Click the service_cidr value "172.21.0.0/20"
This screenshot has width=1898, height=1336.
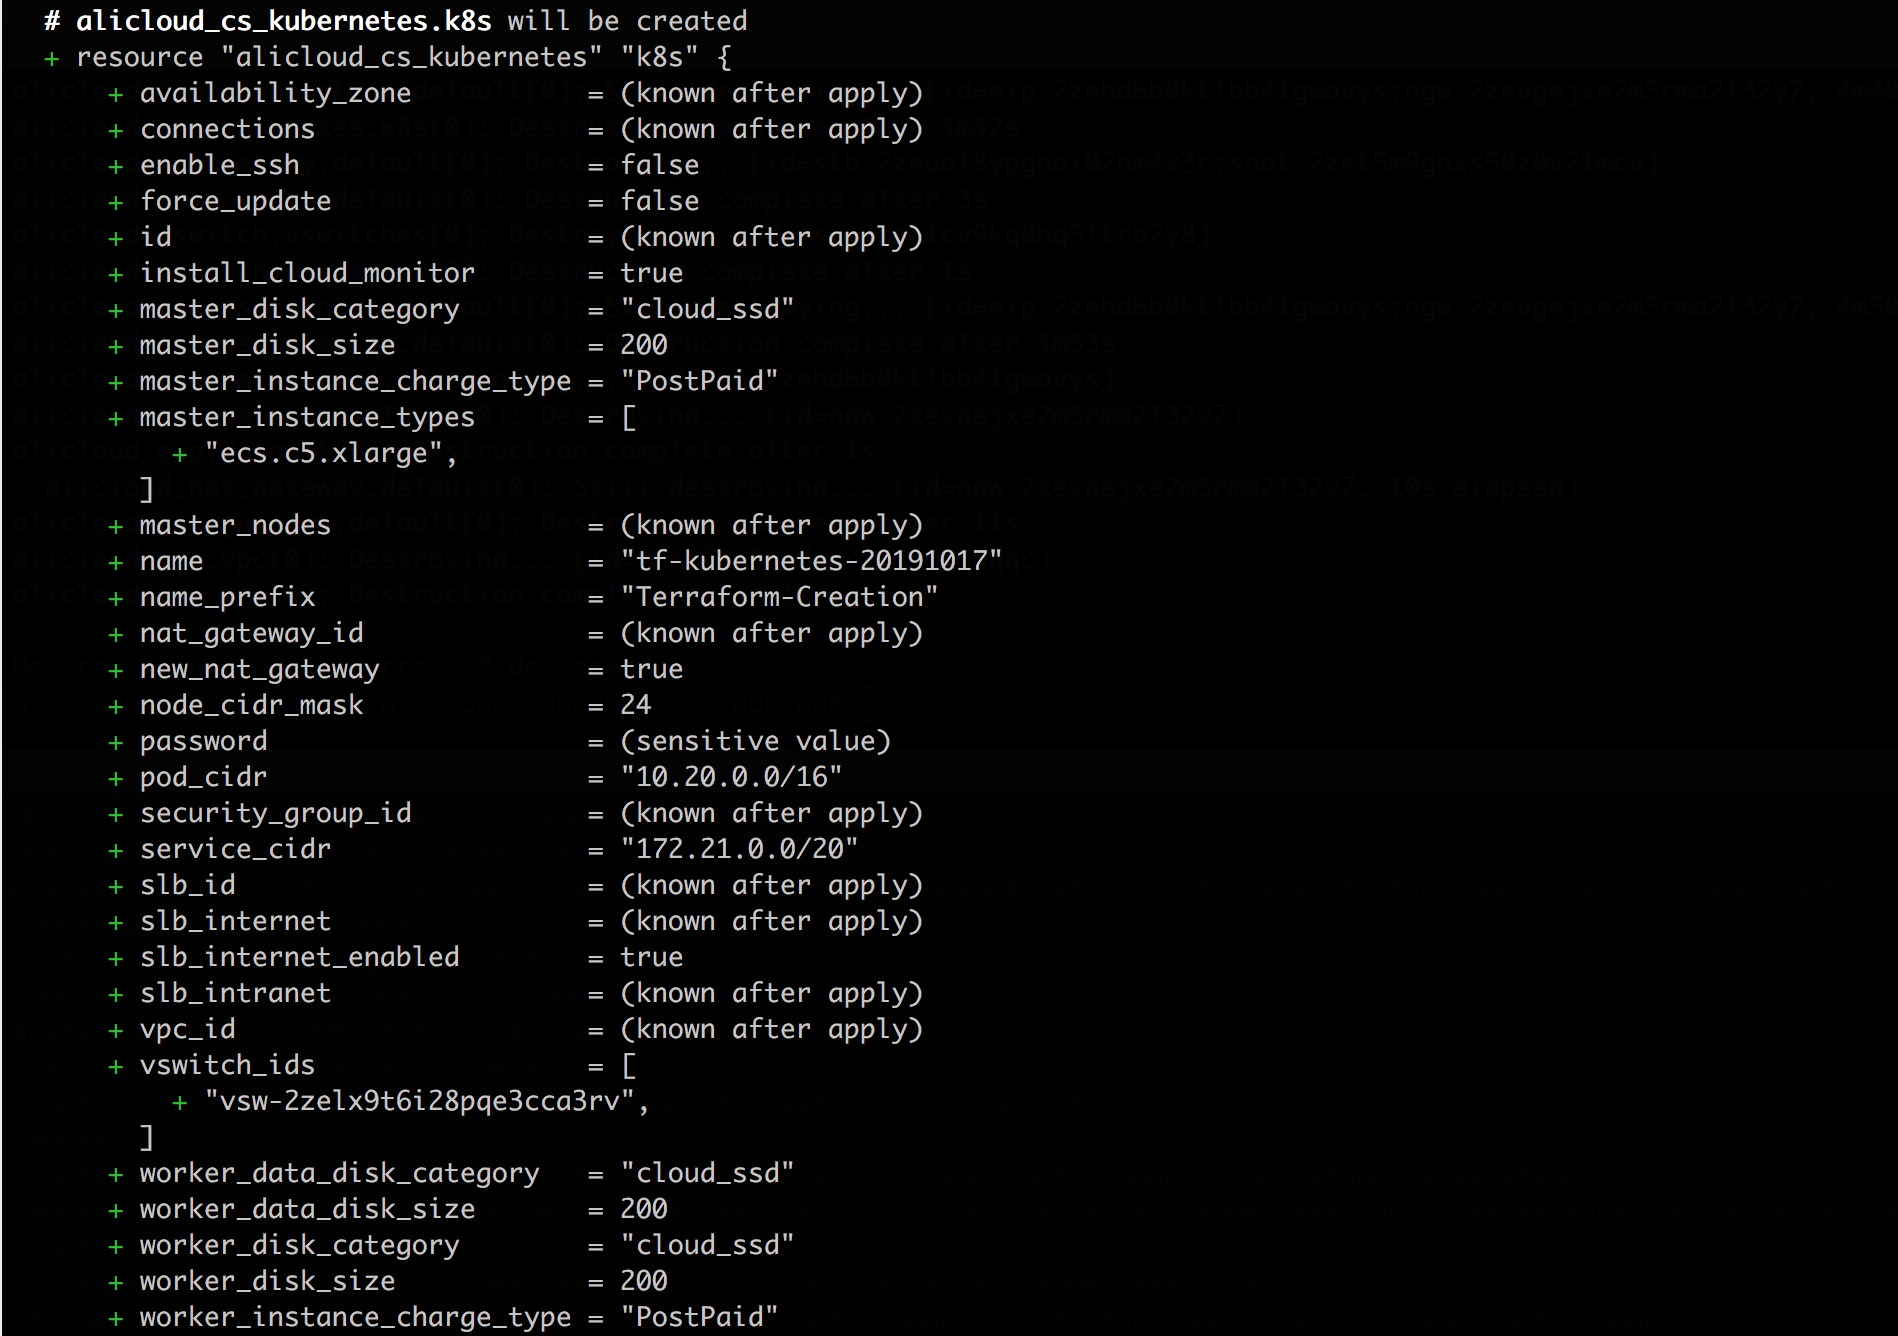pyautogui.click(x=739, y=849)
